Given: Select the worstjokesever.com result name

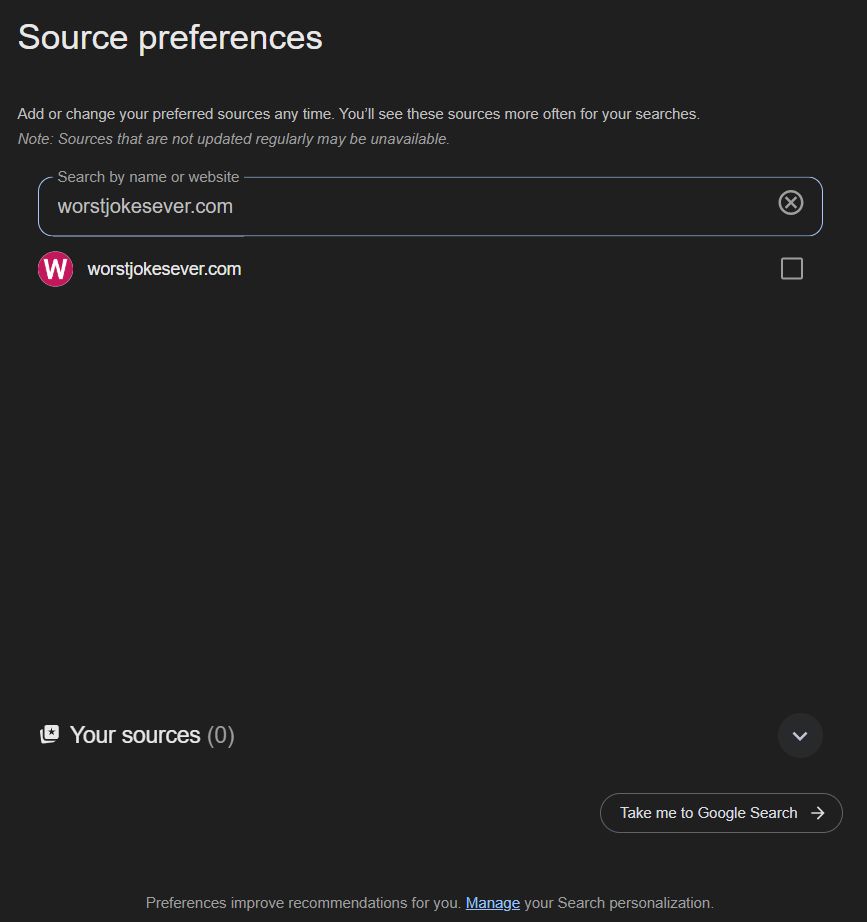Looking at the screenshot, I should click(164, 269).
